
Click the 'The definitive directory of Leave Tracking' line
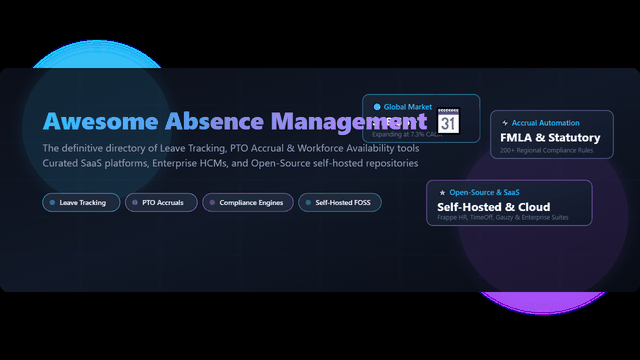click(231, 148)
